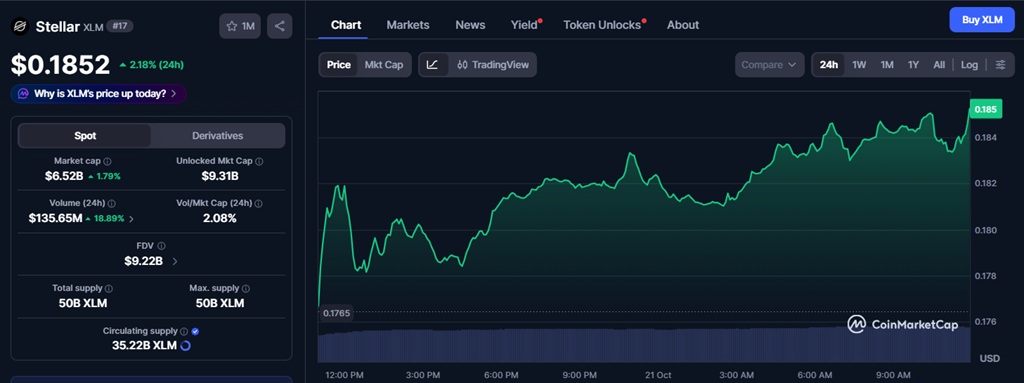Set chart range to 1W

(x=859, y=65)
